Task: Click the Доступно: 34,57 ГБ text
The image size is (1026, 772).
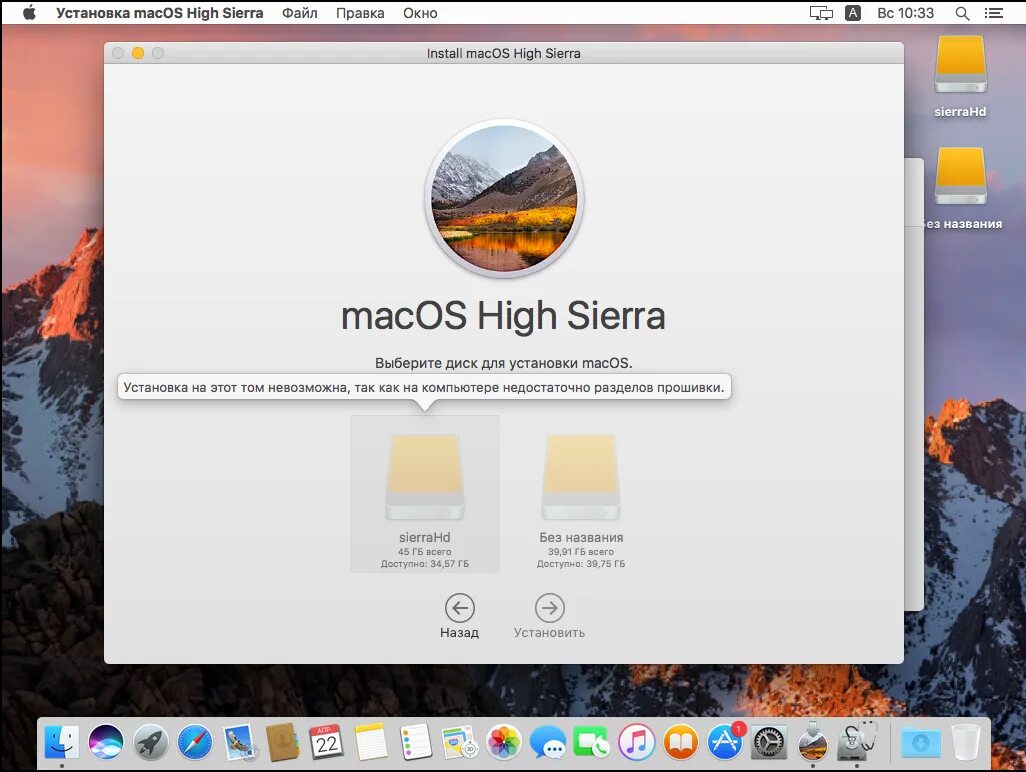Action: [425, 563]
